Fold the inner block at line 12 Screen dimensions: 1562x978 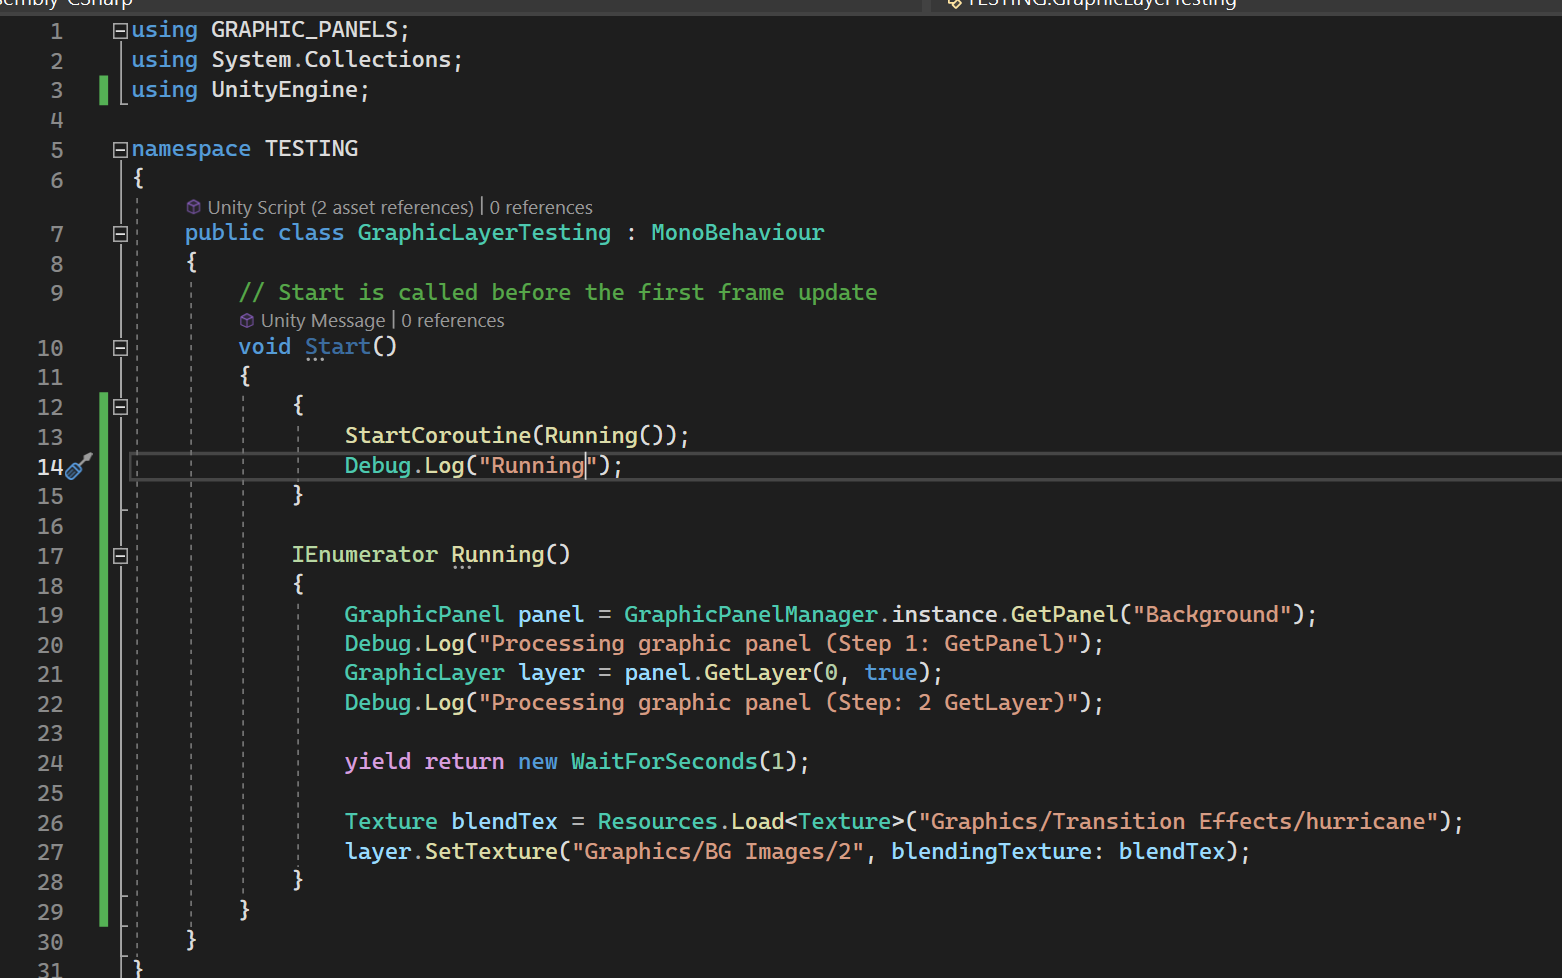click(120, 407)
